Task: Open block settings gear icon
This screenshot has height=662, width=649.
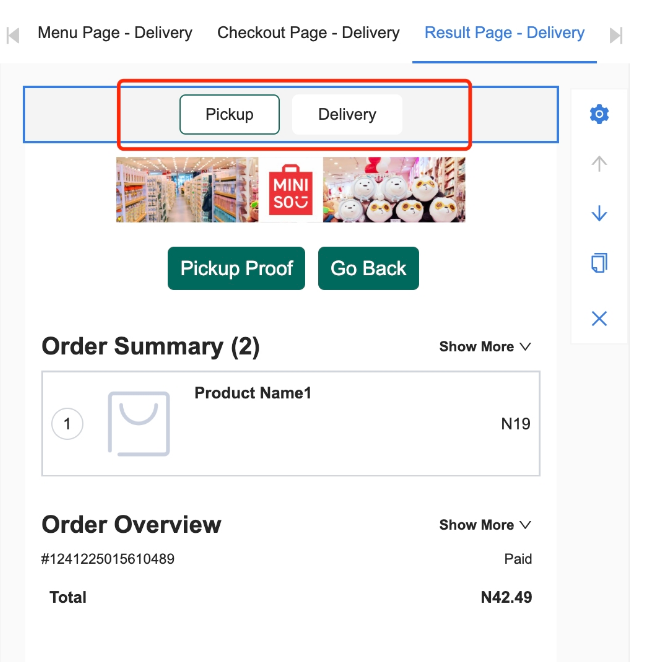Action: pyautogui.click(x=599, y=114)
